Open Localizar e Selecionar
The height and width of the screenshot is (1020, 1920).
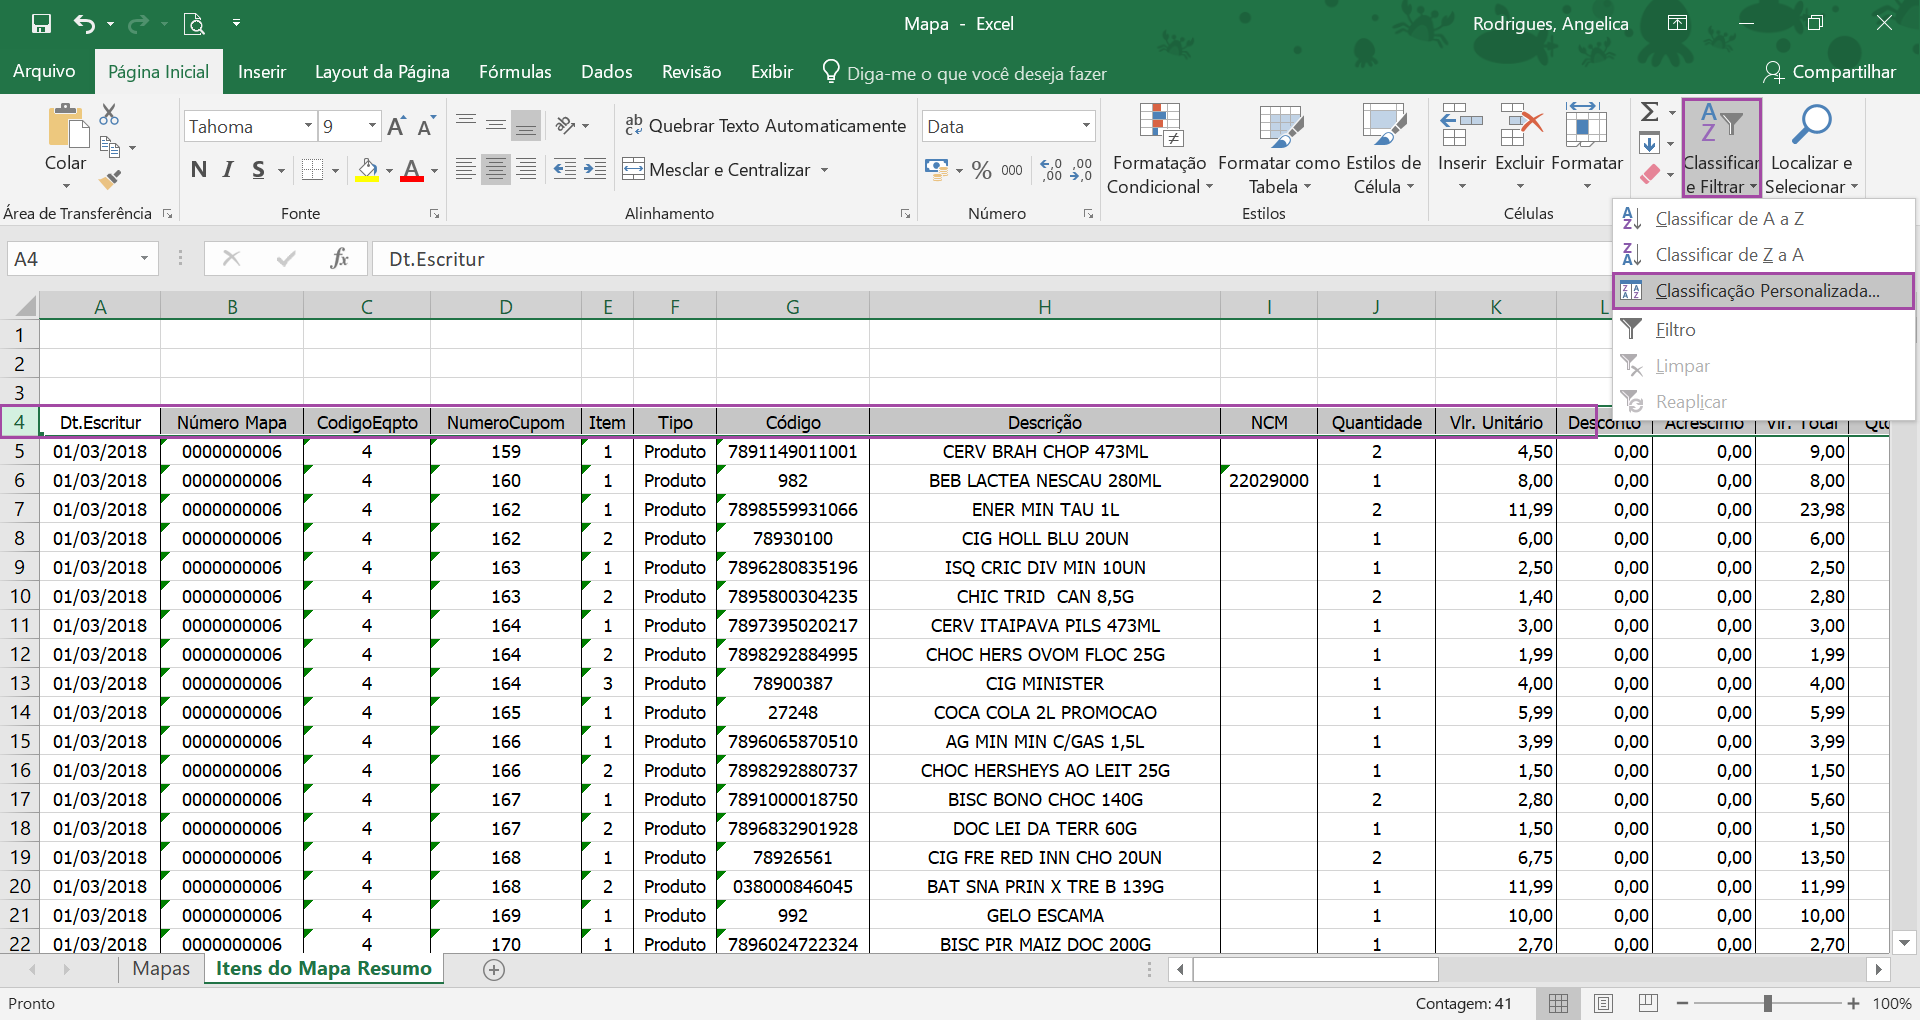(1811, 149)
